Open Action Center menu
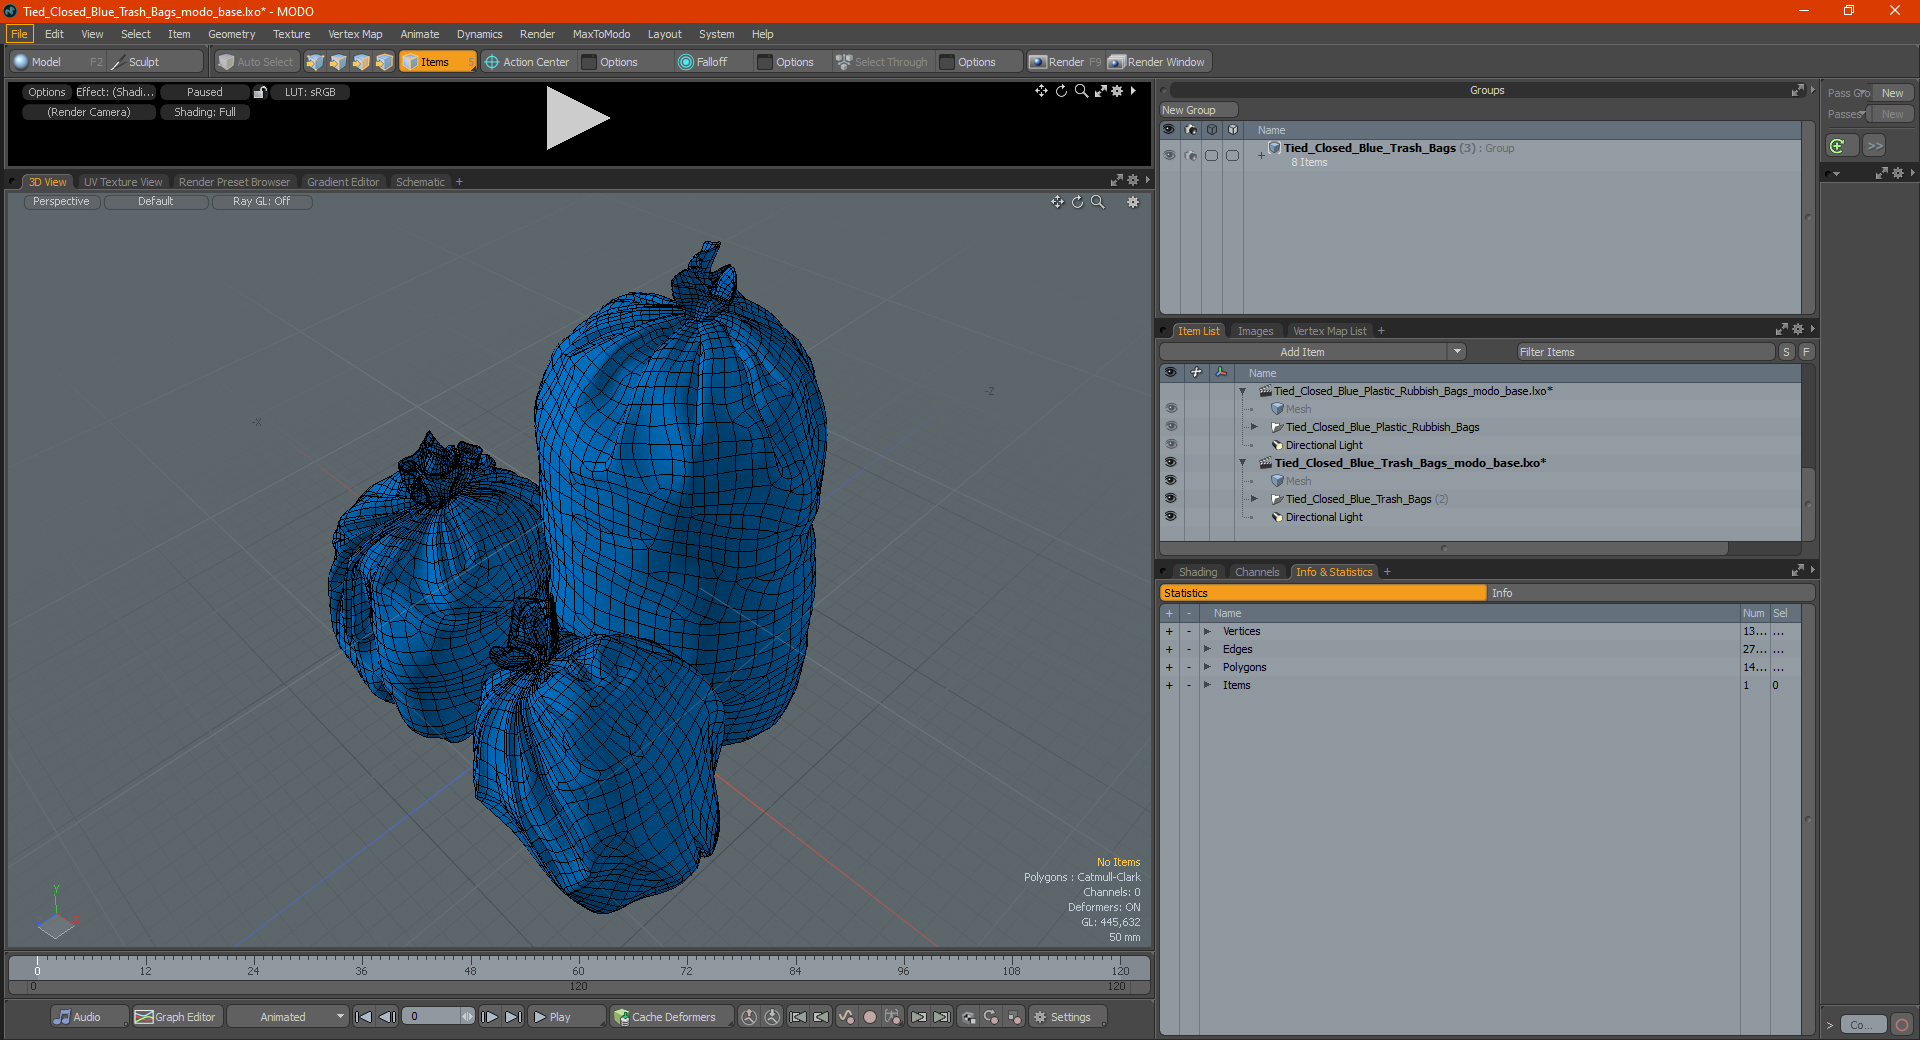Image resolution: width=1920 pixels, height=1040 pixels. 527,62
